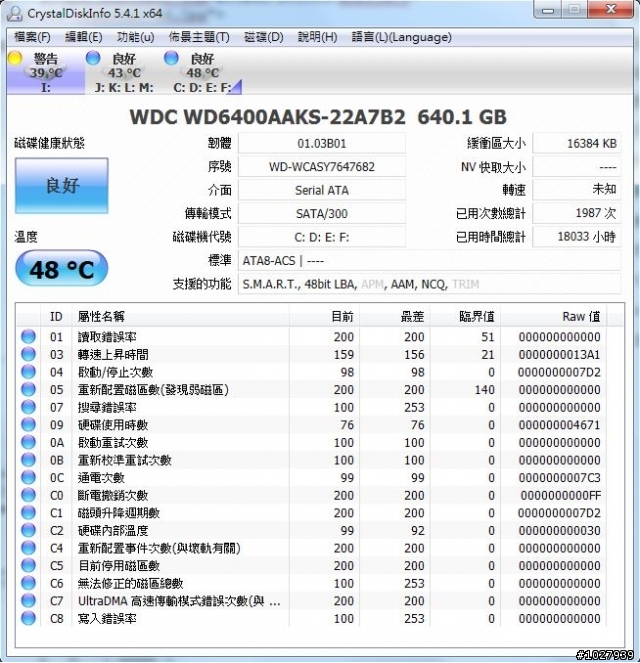640x663 pixels.
Task: Open the 語言(L)(Language) menu
Action: [402, 37]
